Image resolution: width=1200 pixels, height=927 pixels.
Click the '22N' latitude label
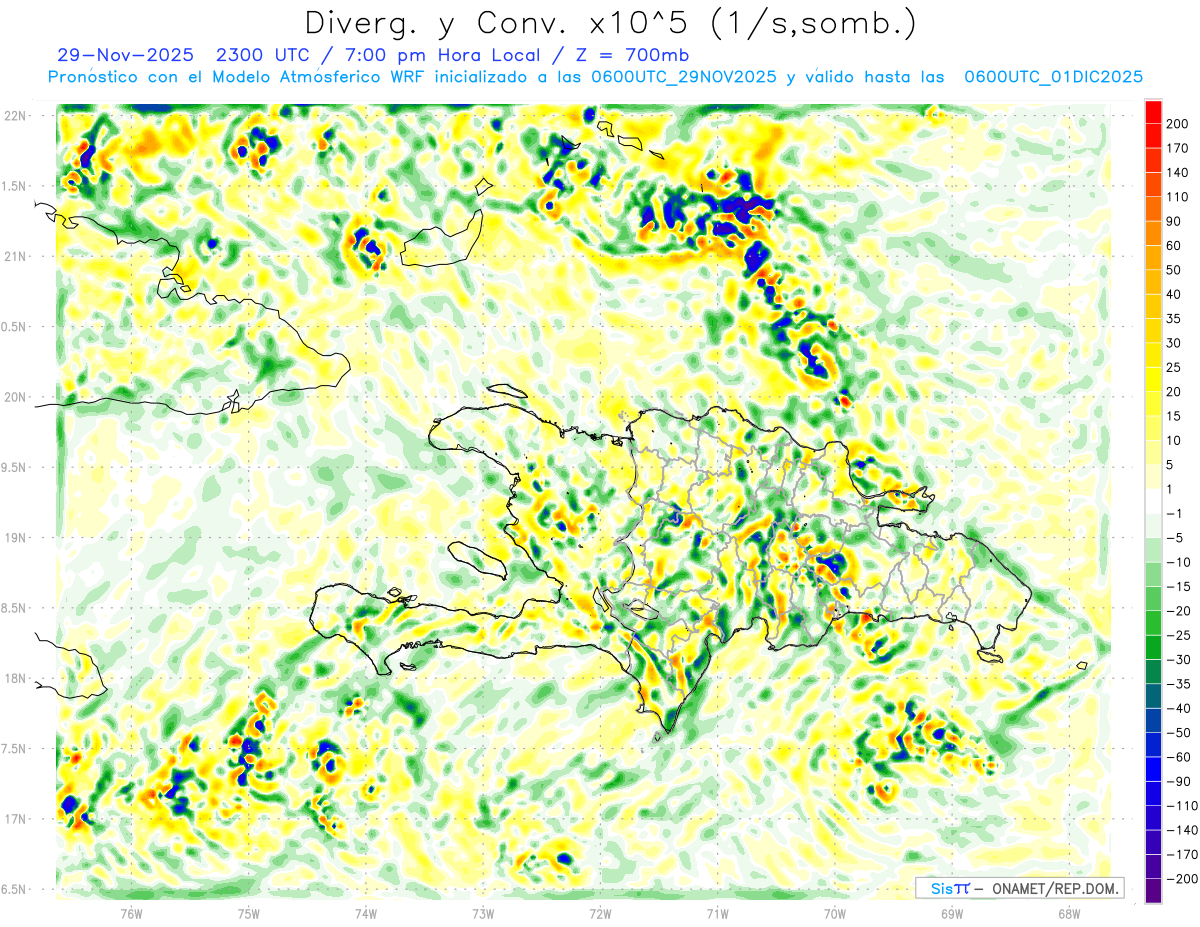click(15, 116)
